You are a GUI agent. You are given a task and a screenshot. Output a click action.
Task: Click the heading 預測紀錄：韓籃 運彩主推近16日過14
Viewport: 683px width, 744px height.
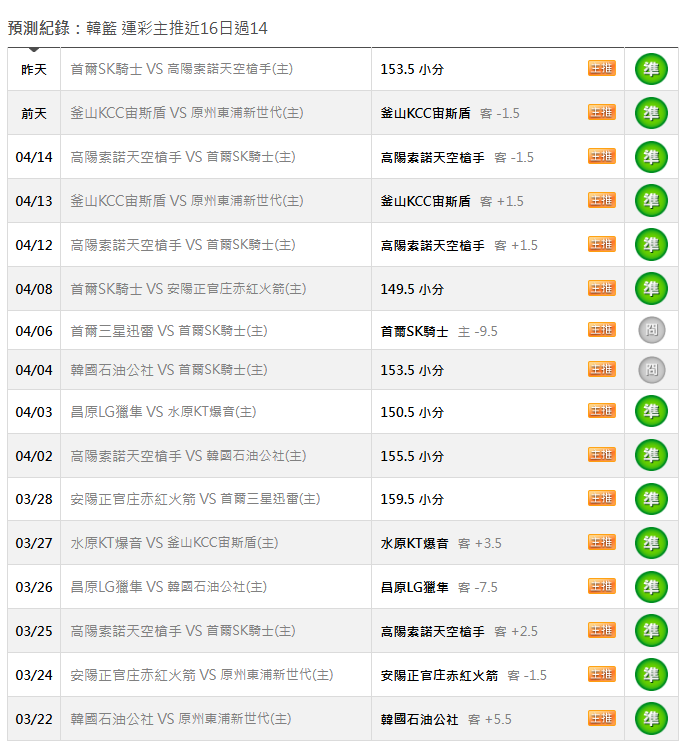click(138, 28)
